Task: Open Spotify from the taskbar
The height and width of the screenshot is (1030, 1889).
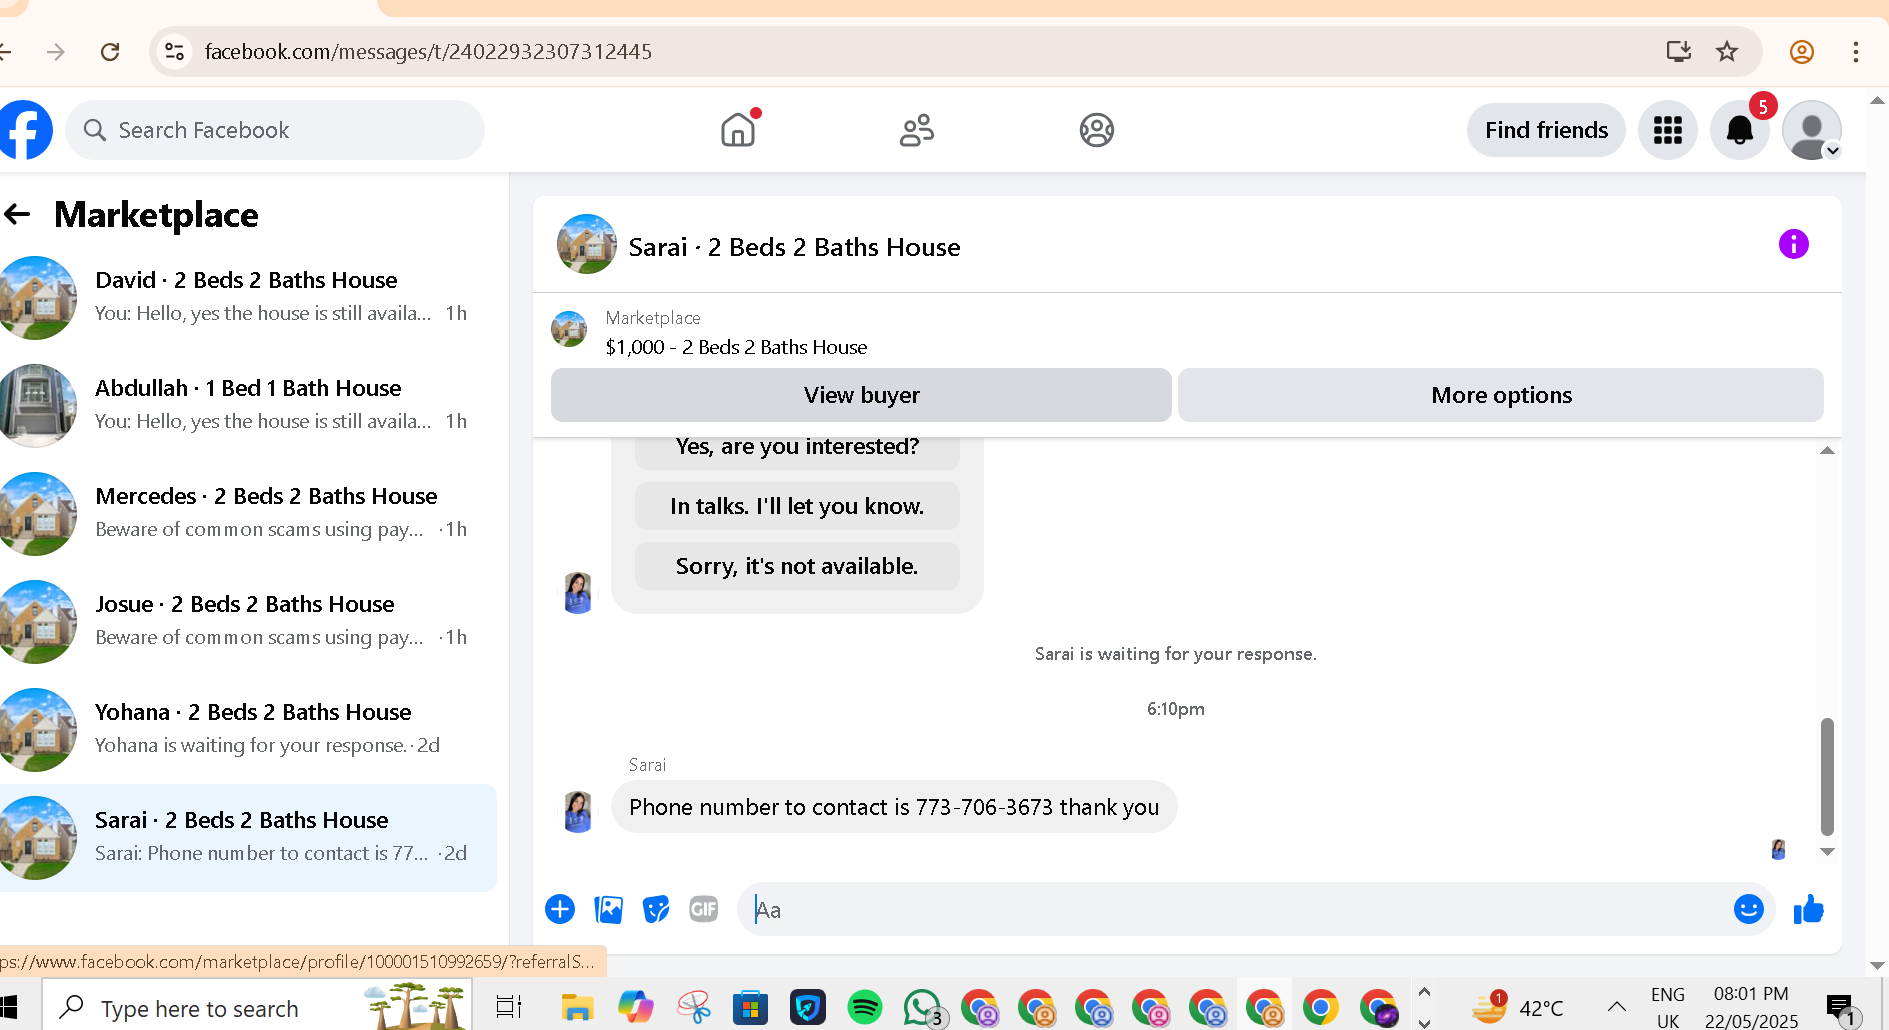Action: click(865, 1007)
